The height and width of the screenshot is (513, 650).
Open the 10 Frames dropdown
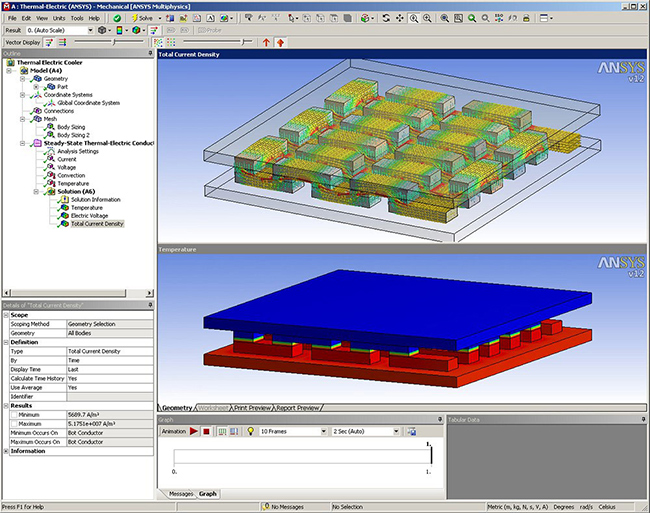324,431
